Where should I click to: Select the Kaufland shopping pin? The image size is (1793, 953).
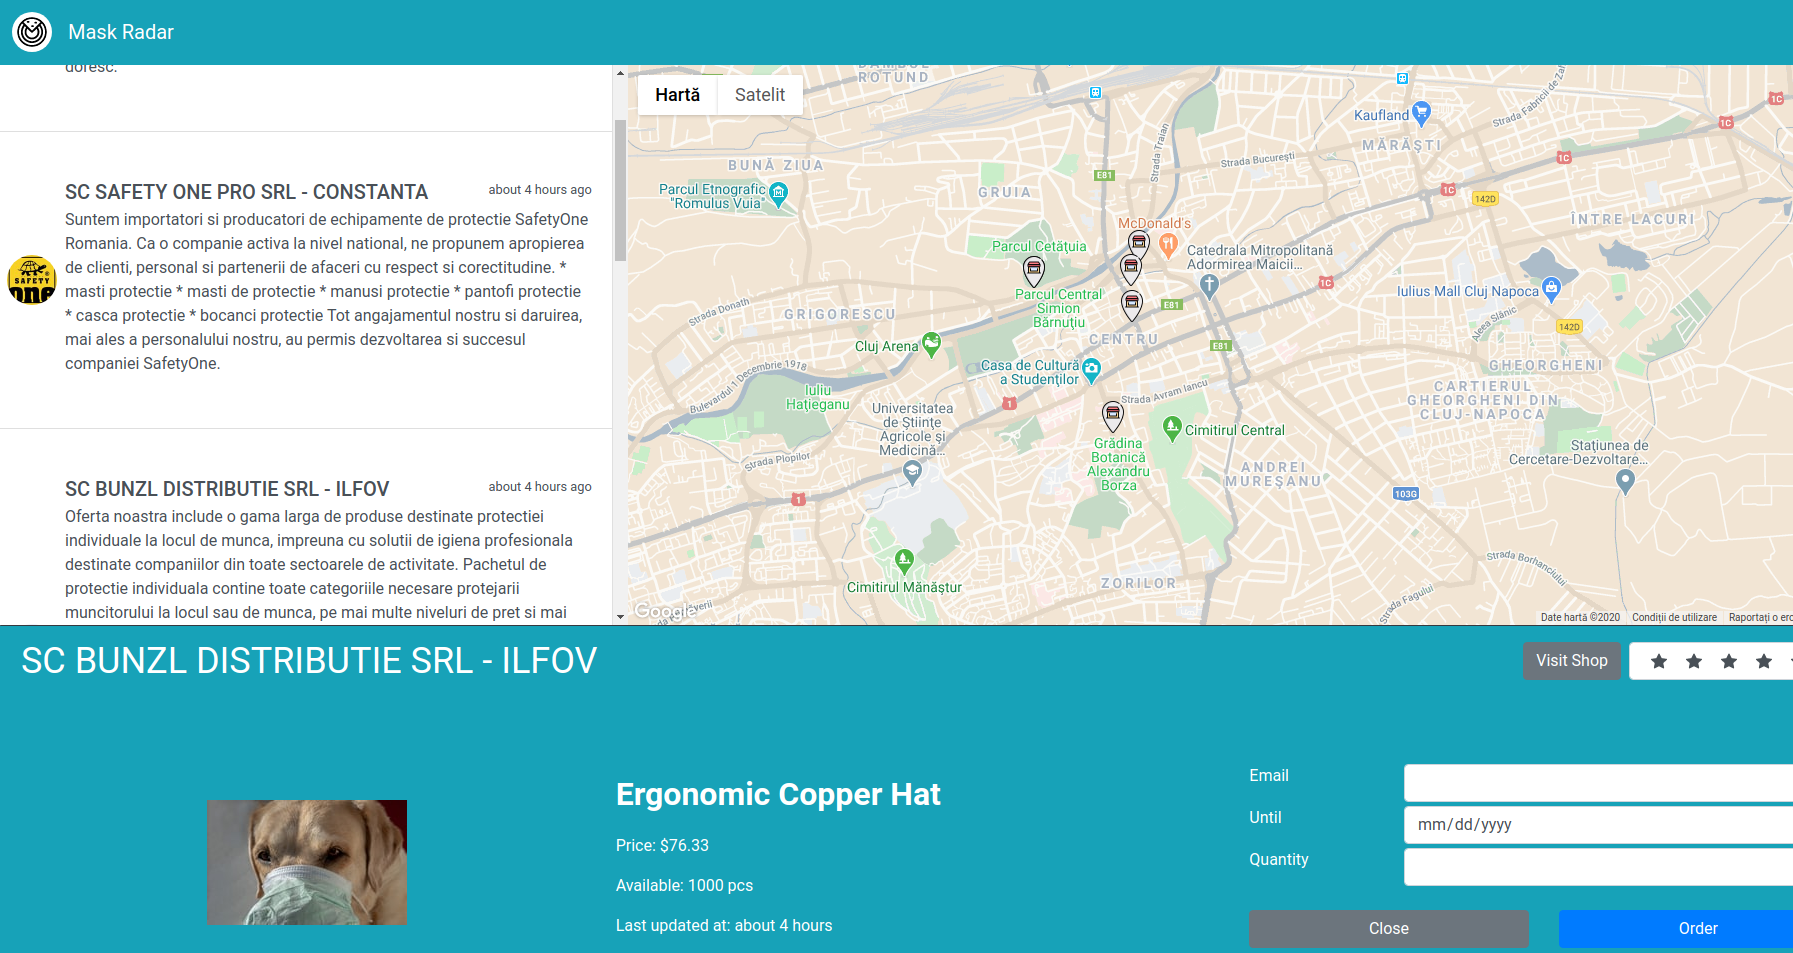1421,113
